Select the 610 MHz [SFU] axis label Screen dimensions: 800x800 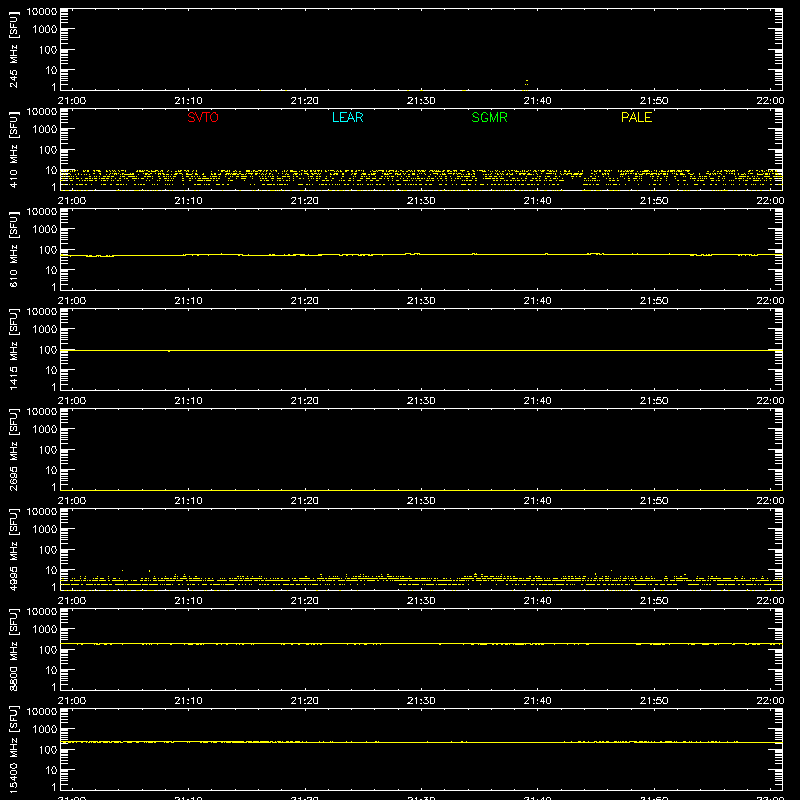[13, 249]
